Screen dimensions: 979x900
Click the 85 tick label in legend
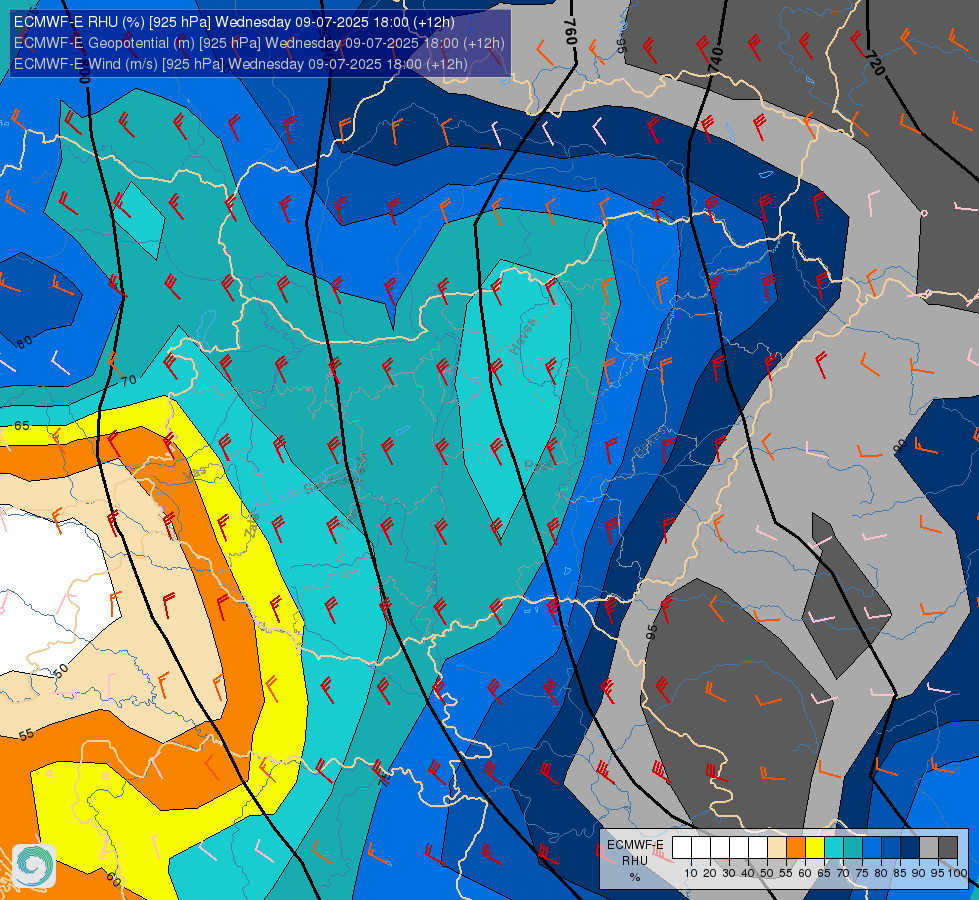[900, 873]
